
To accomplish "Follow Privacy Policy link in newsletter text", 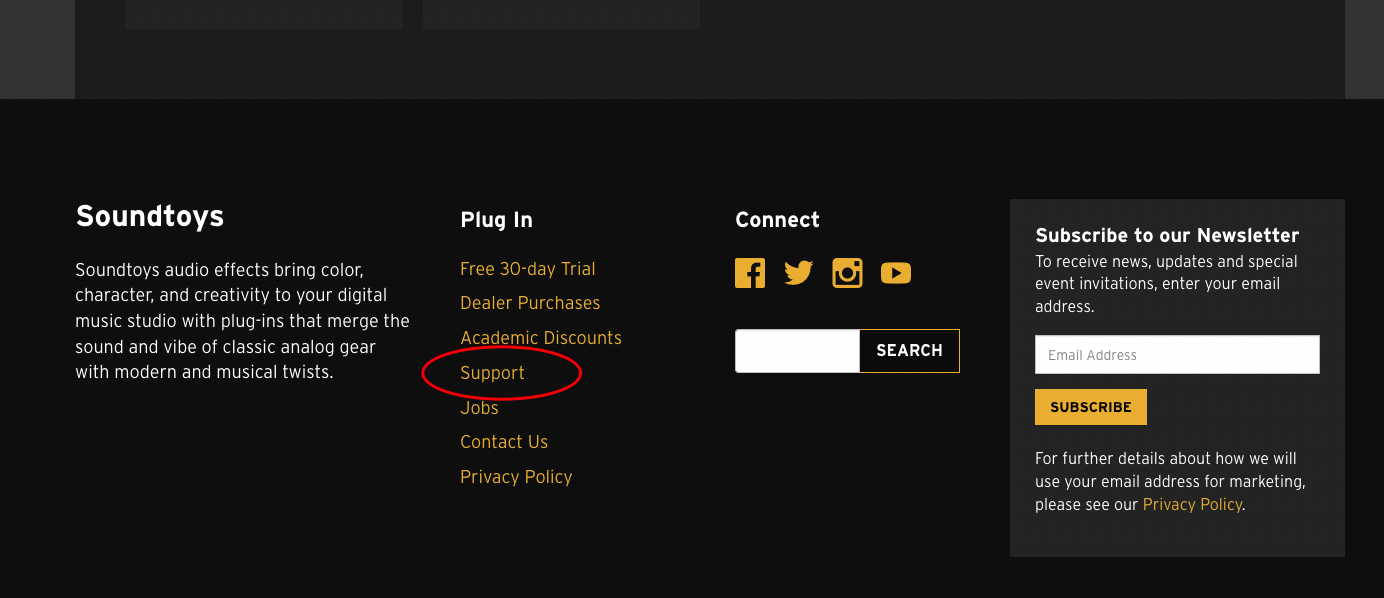I will tap(1192, 505).
